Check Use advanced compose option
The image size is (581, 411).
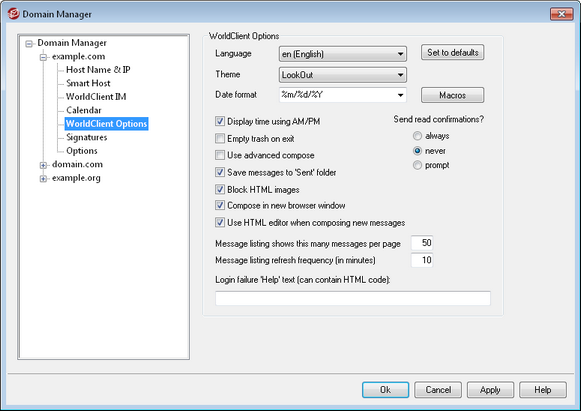[x=220, y=155]
